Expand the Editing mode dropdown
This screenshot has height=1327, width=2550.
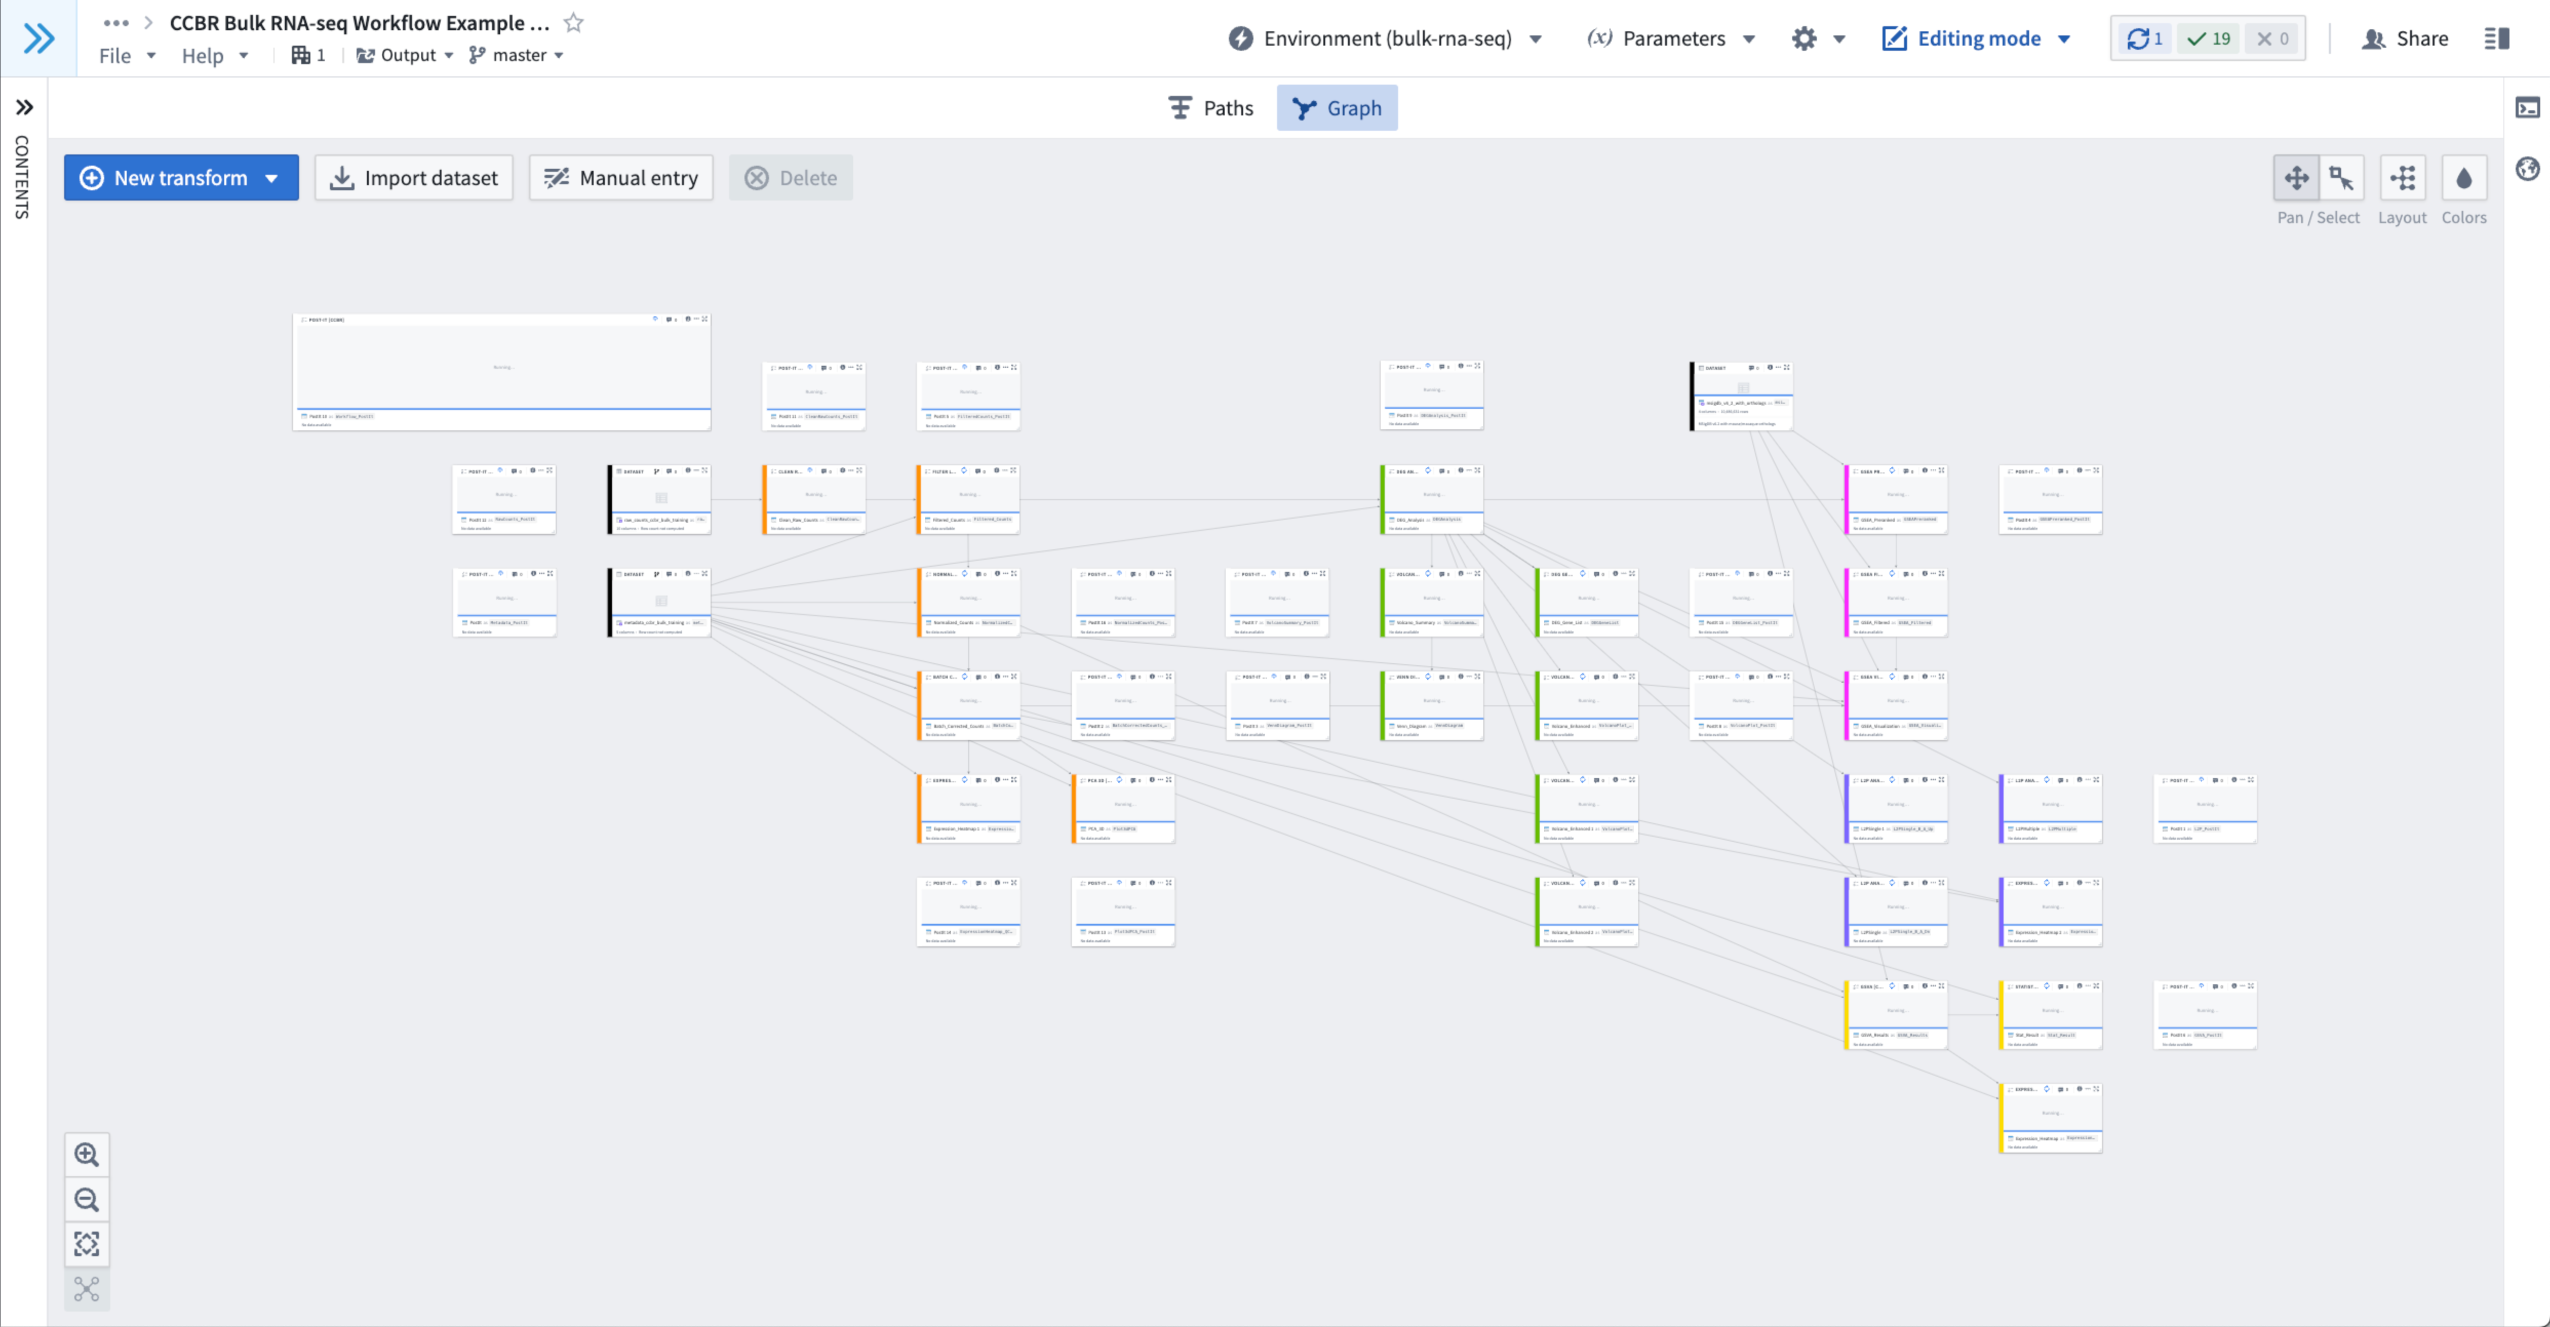pos(1977,39)
